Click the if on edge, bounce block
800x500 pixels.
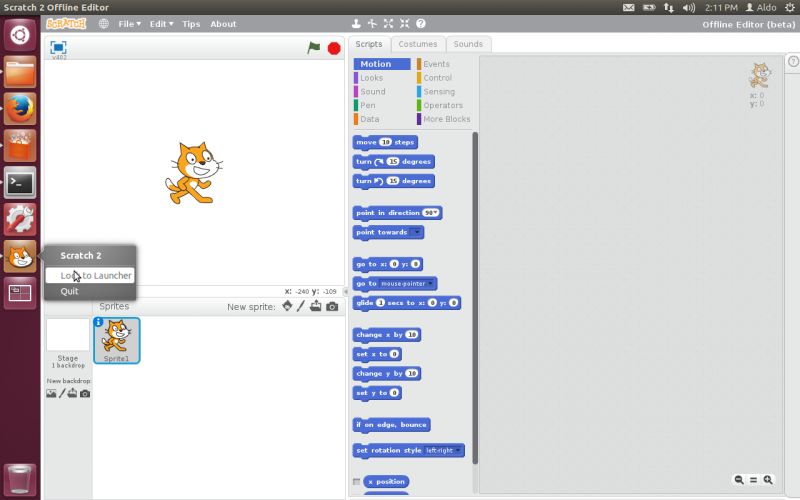pos(391,425)
